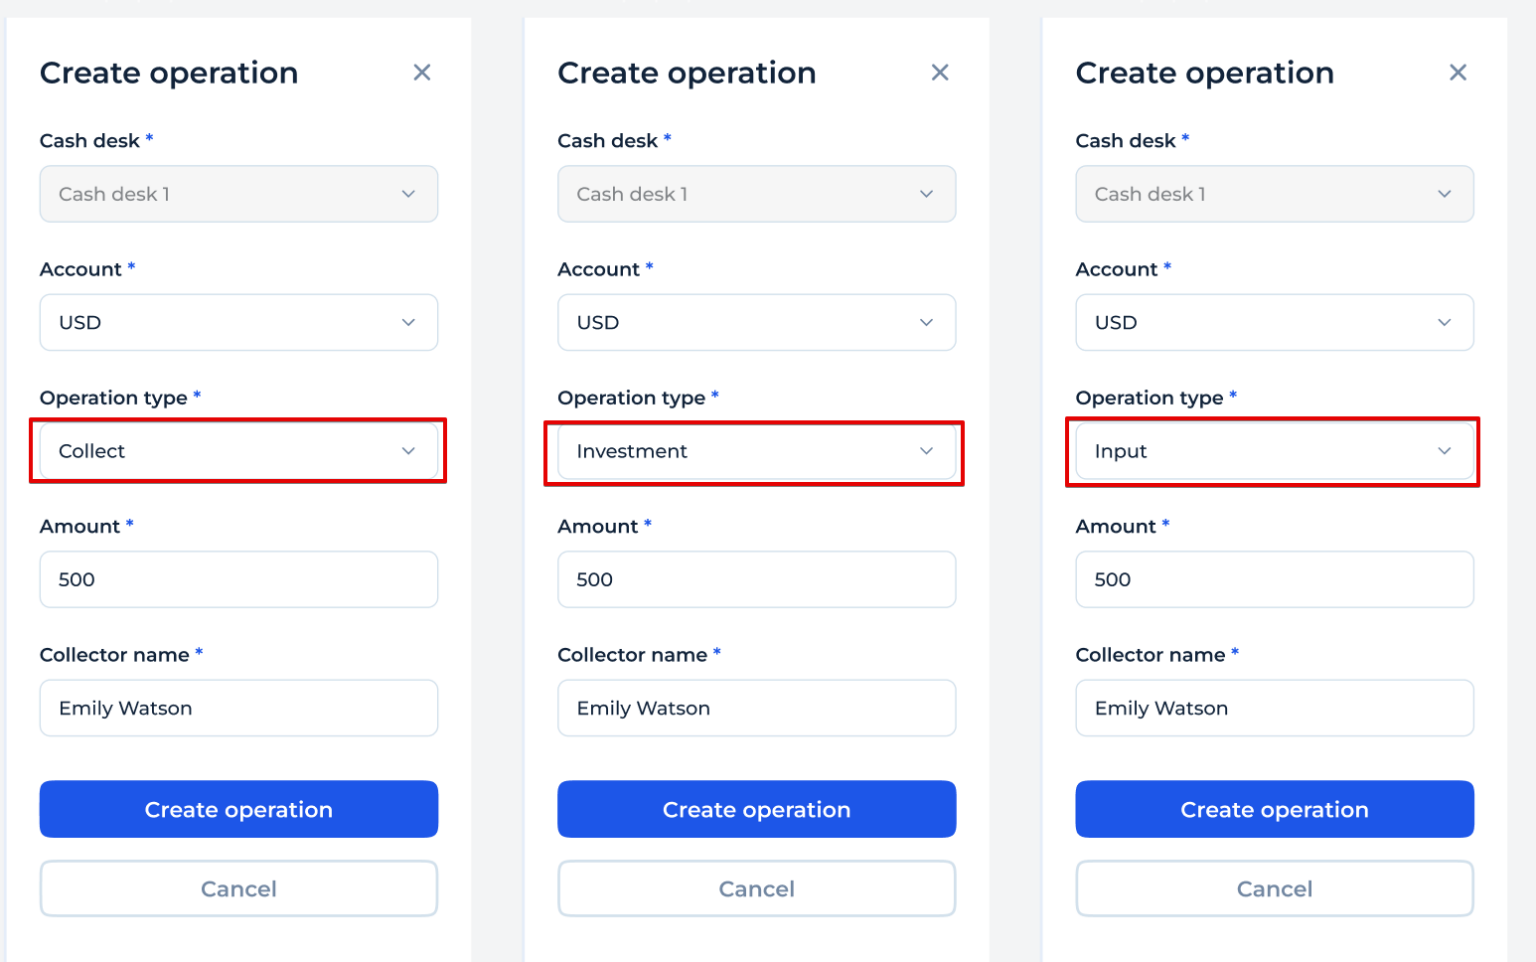Image resolution: width=1536 pixels, height=962 pixels.
Task: Open the Input operation type dropdown
Action: [x=1274, y=451]
